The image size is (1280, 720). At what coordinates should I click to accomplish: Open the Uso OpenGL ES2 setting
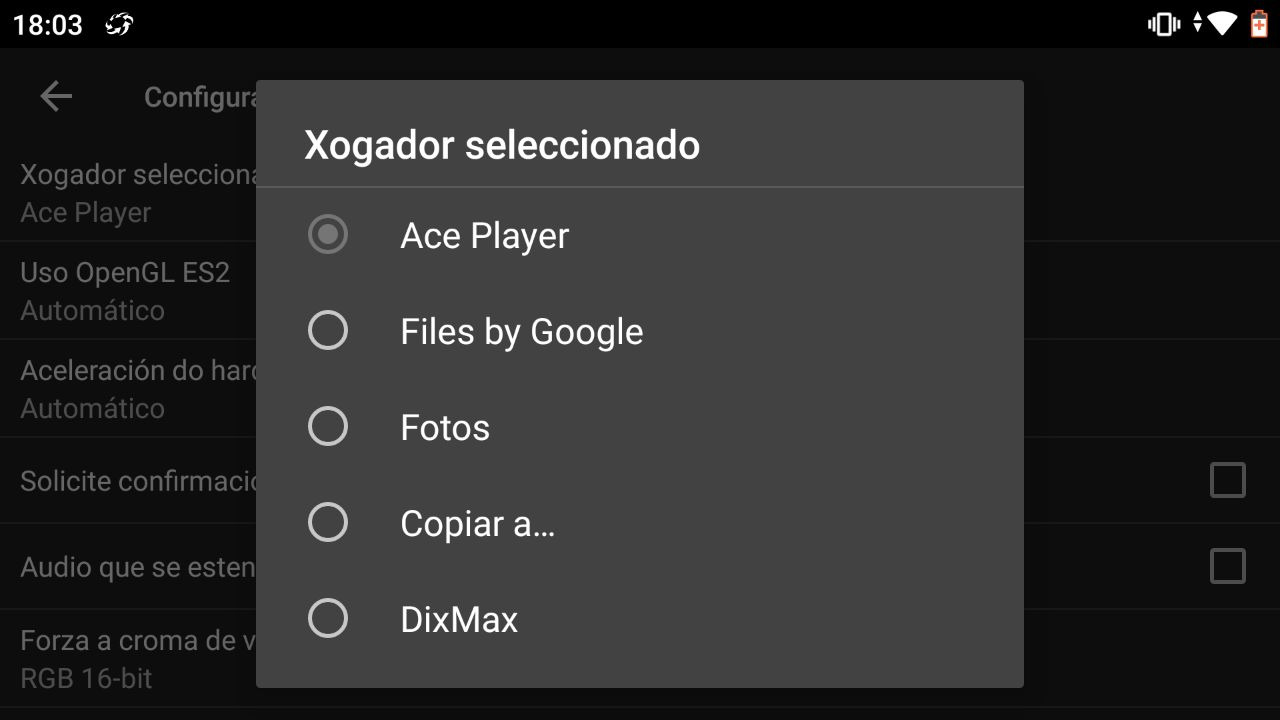tap(128, 291)
